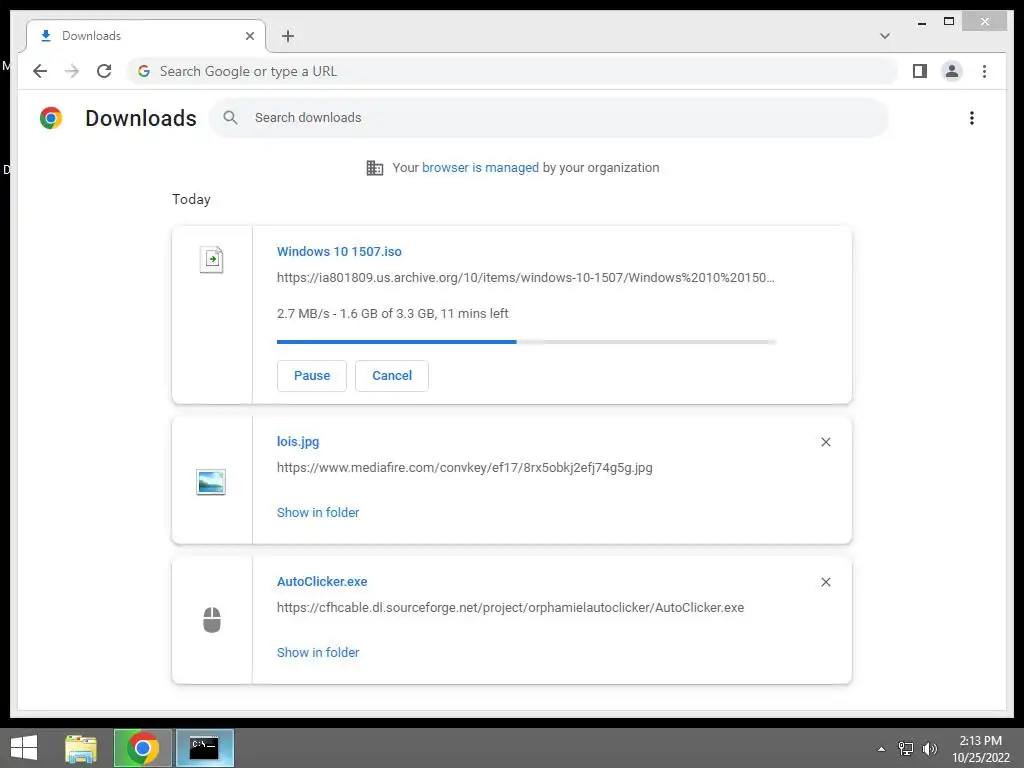Open the taskbar clock and date
The height and width of the screenshot is (768, 1024).
coord(980,749)
